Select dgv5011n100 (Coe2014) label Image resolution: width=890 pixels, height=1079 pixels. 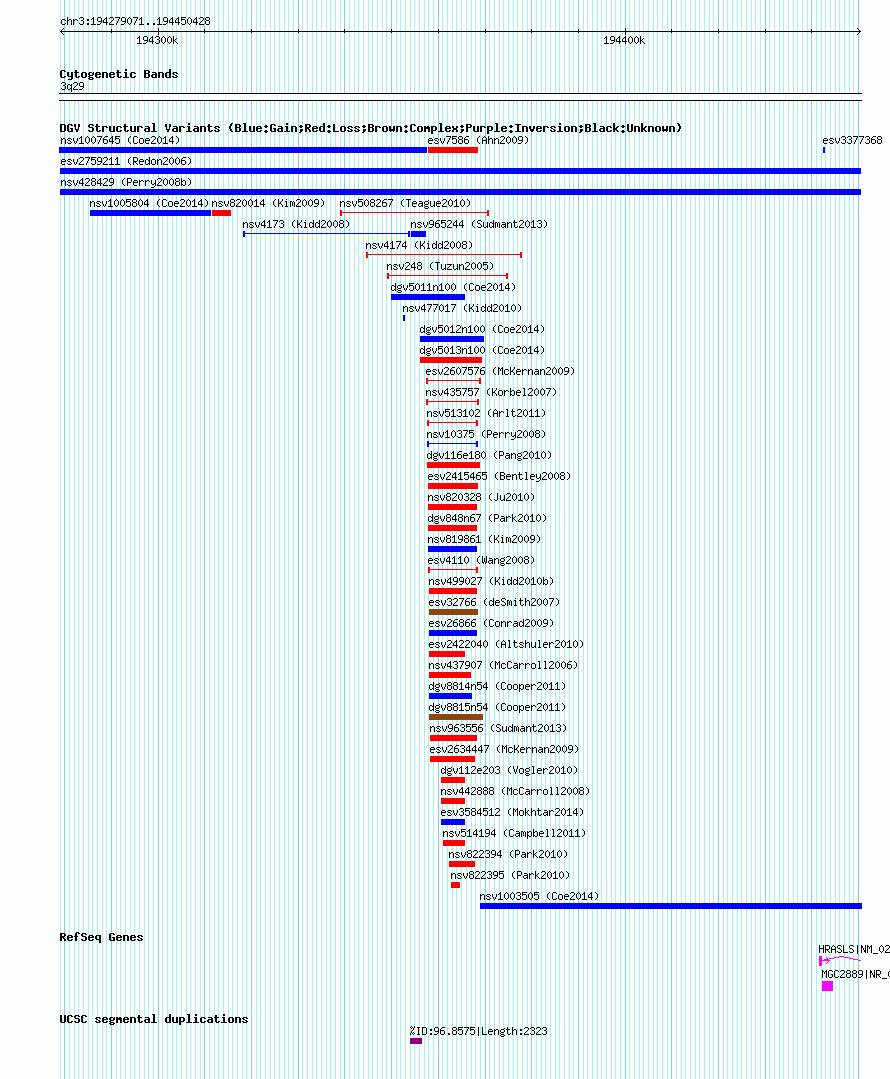(453, 288)
